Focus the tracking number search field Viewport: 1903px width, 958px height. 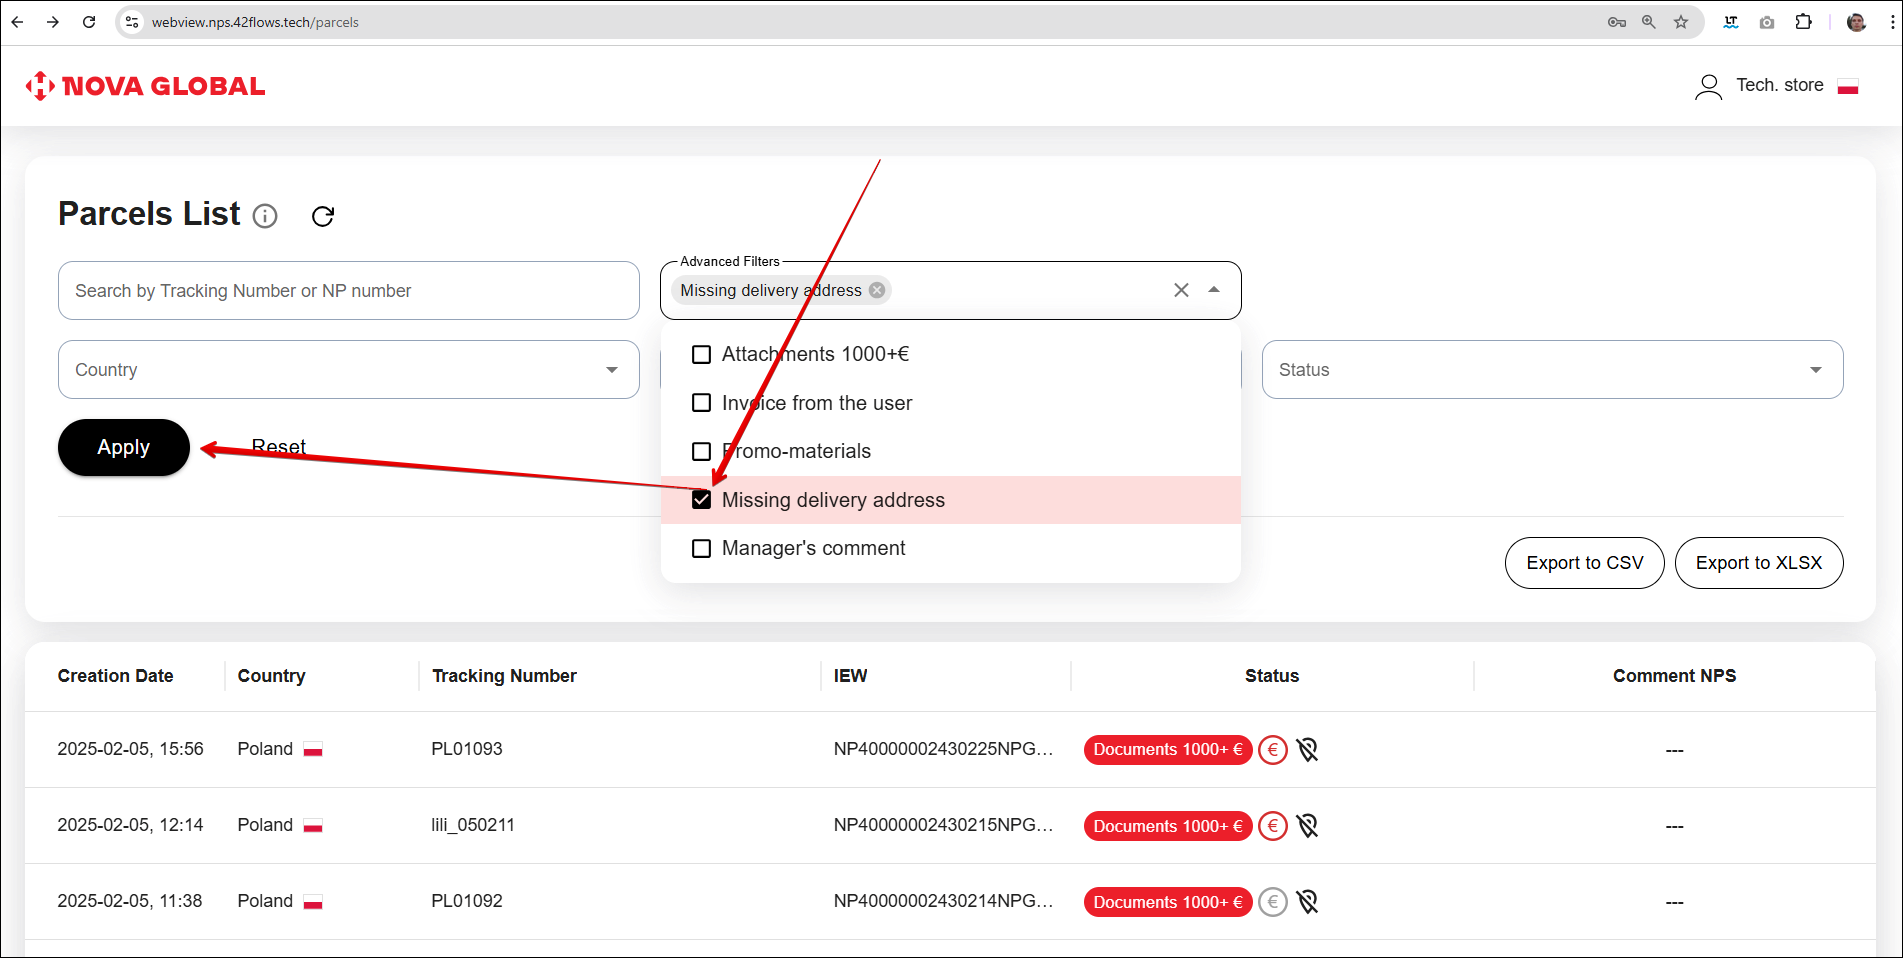pos(348,291)
